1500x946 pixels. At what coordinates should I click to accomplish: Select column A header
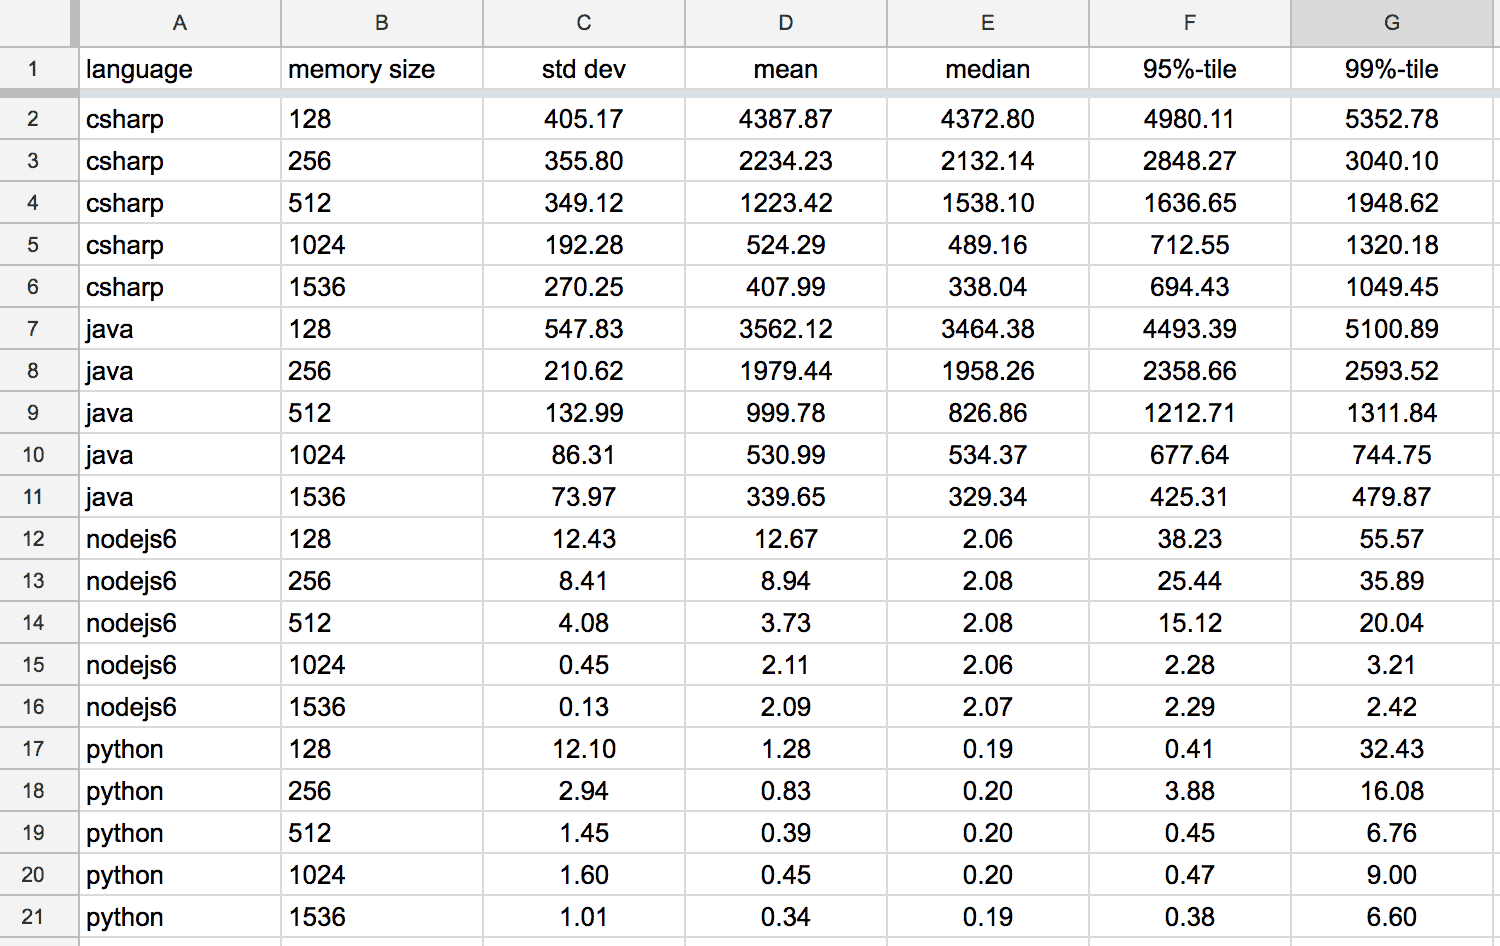click(x=178, y=22)
